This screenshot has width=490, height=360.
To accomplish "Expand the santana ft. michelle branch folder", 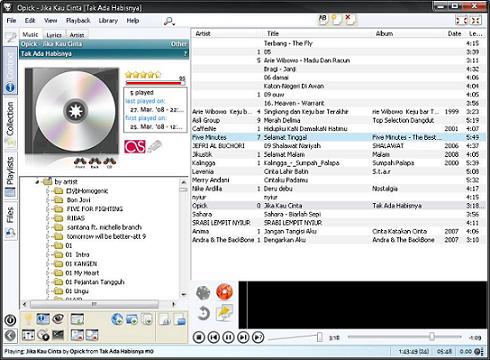I will pyautogui.click(x=48, y=227).
